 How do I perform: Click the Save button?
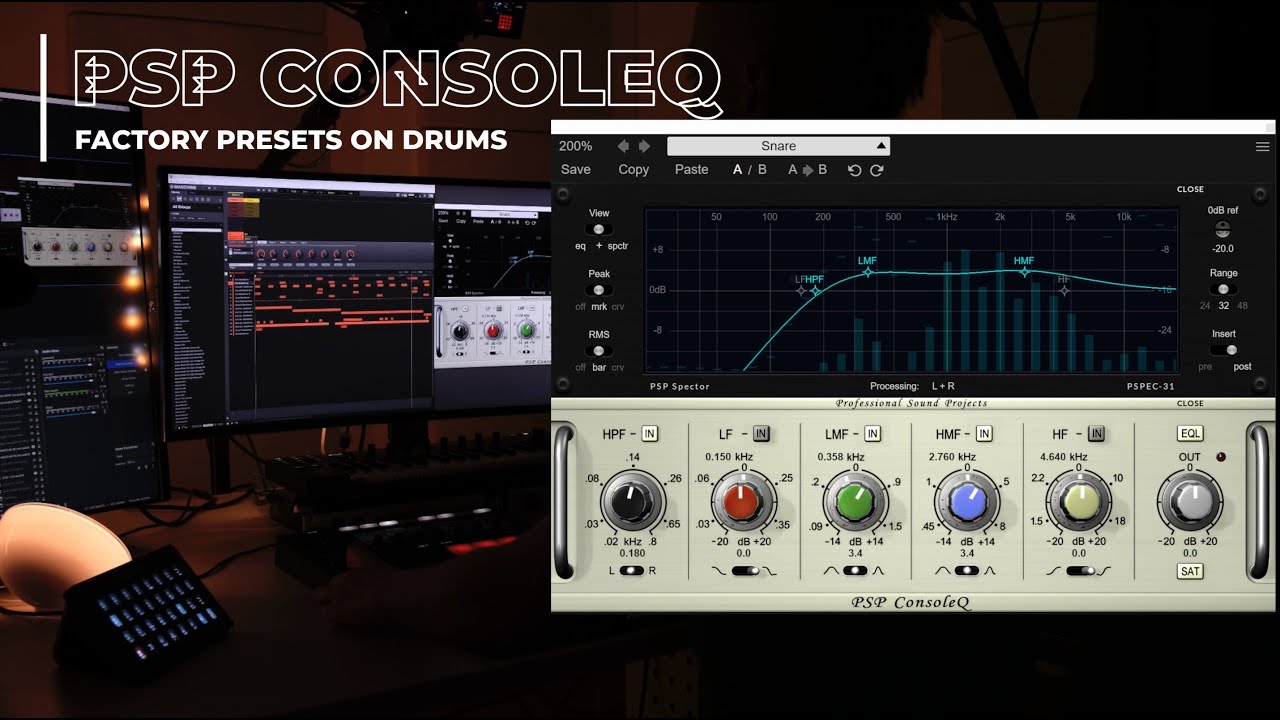576,170
